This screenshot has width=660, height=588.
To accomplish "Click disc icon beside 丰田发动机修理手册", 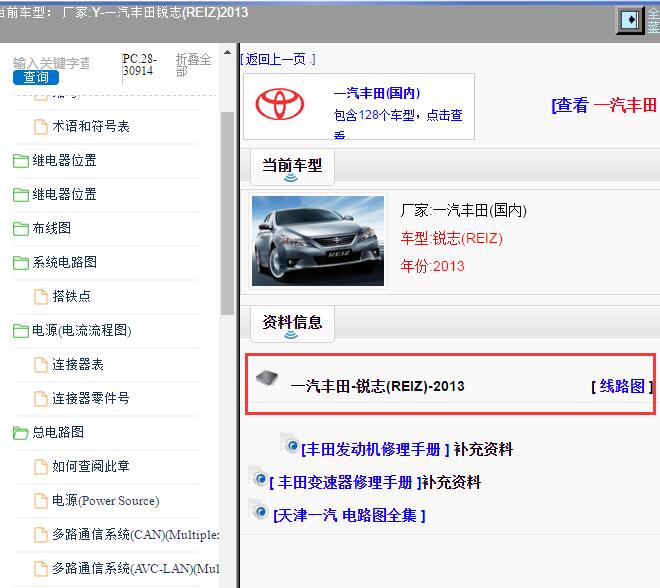I will tap(291, 444).
